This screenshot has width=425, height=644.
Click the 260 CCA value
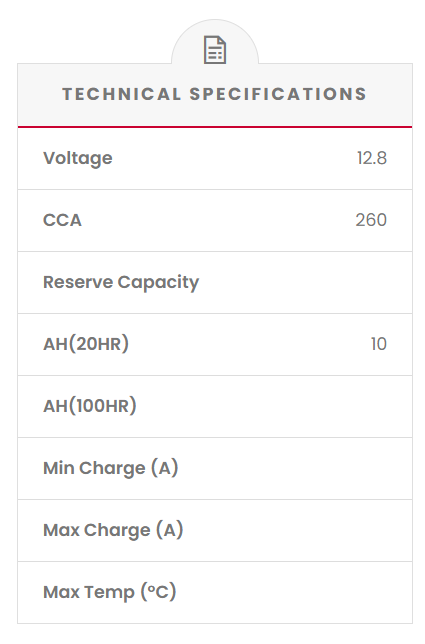tap(371, 220)
